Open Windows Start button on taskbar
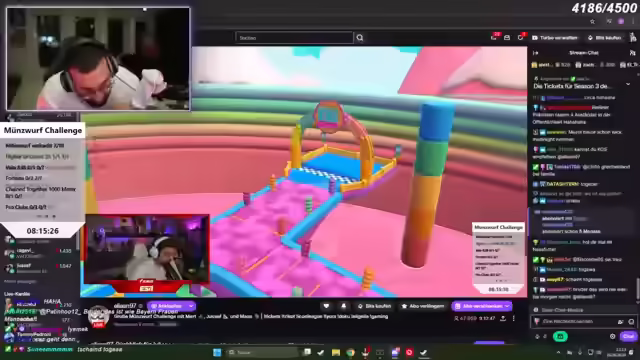This screenshot has width=640, height=360. click(x=217, y=352)
